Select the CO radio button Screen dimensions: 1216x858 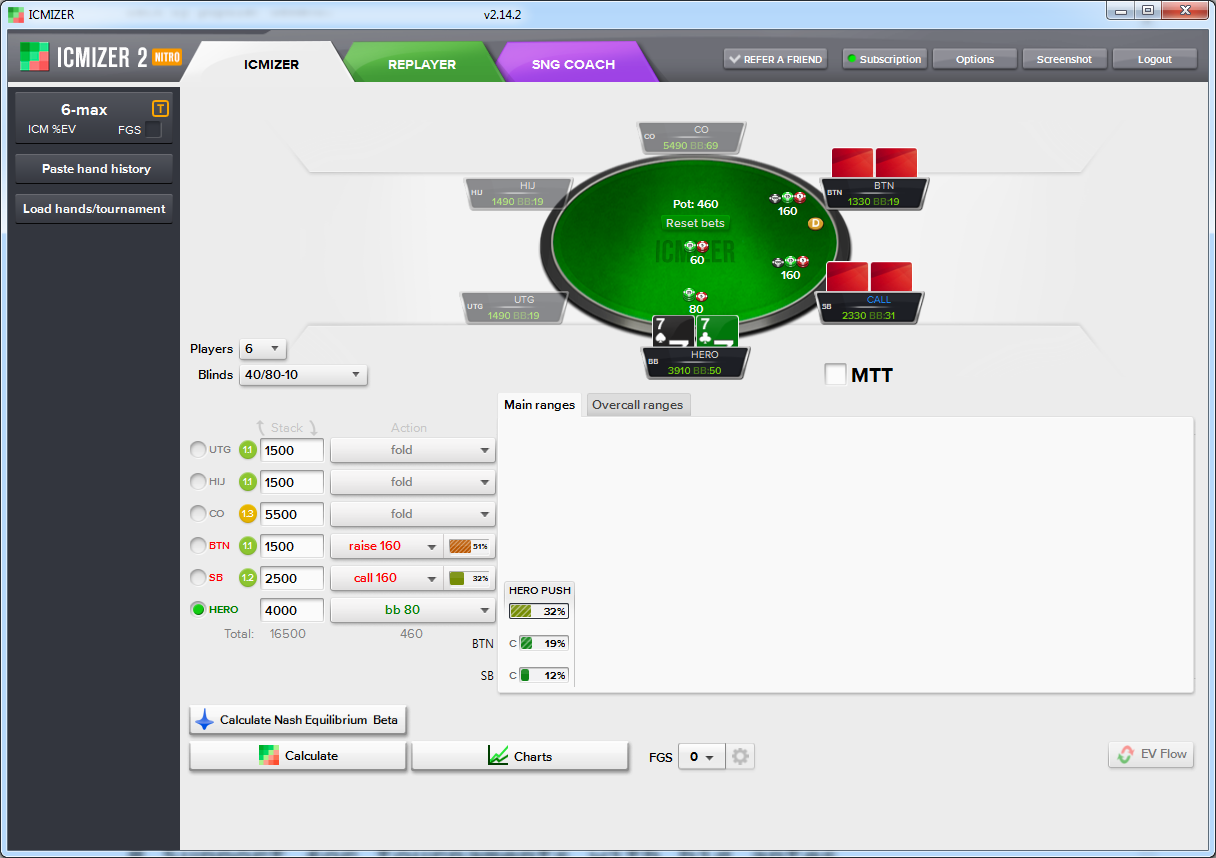coord(198,514)
